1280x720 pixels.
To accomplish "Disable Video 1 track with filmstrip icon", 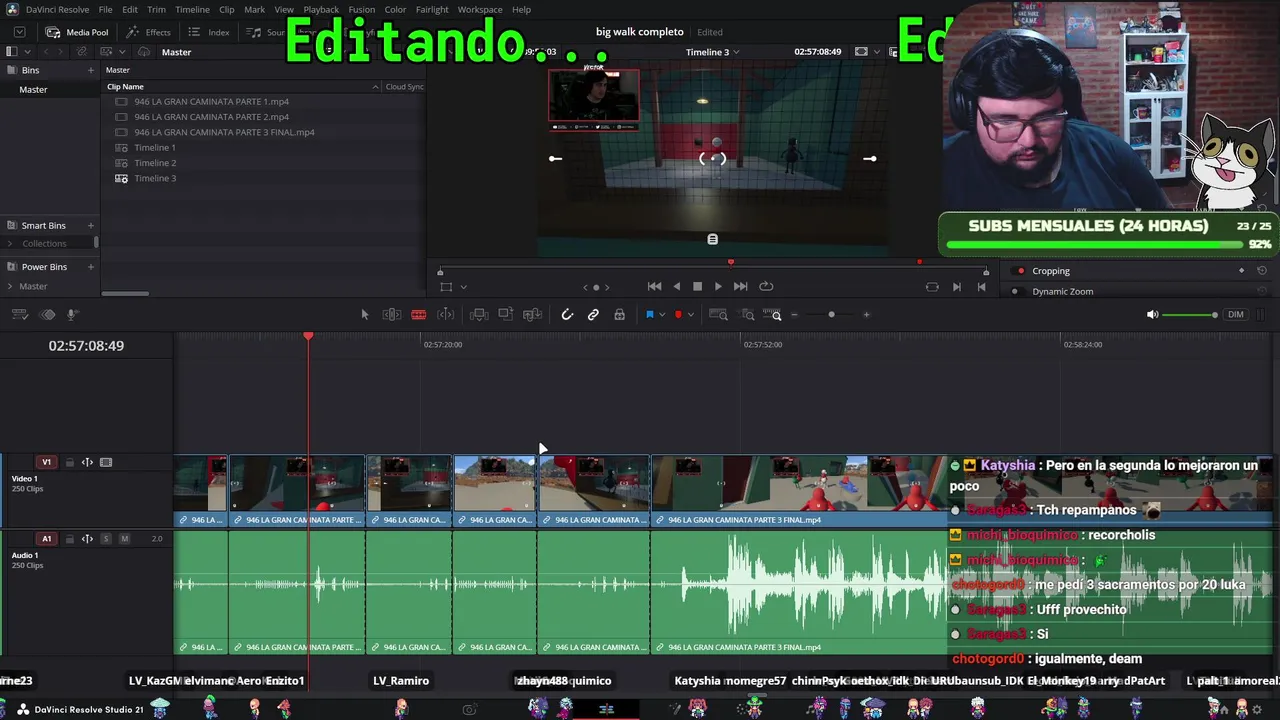I will click(106, 463).
